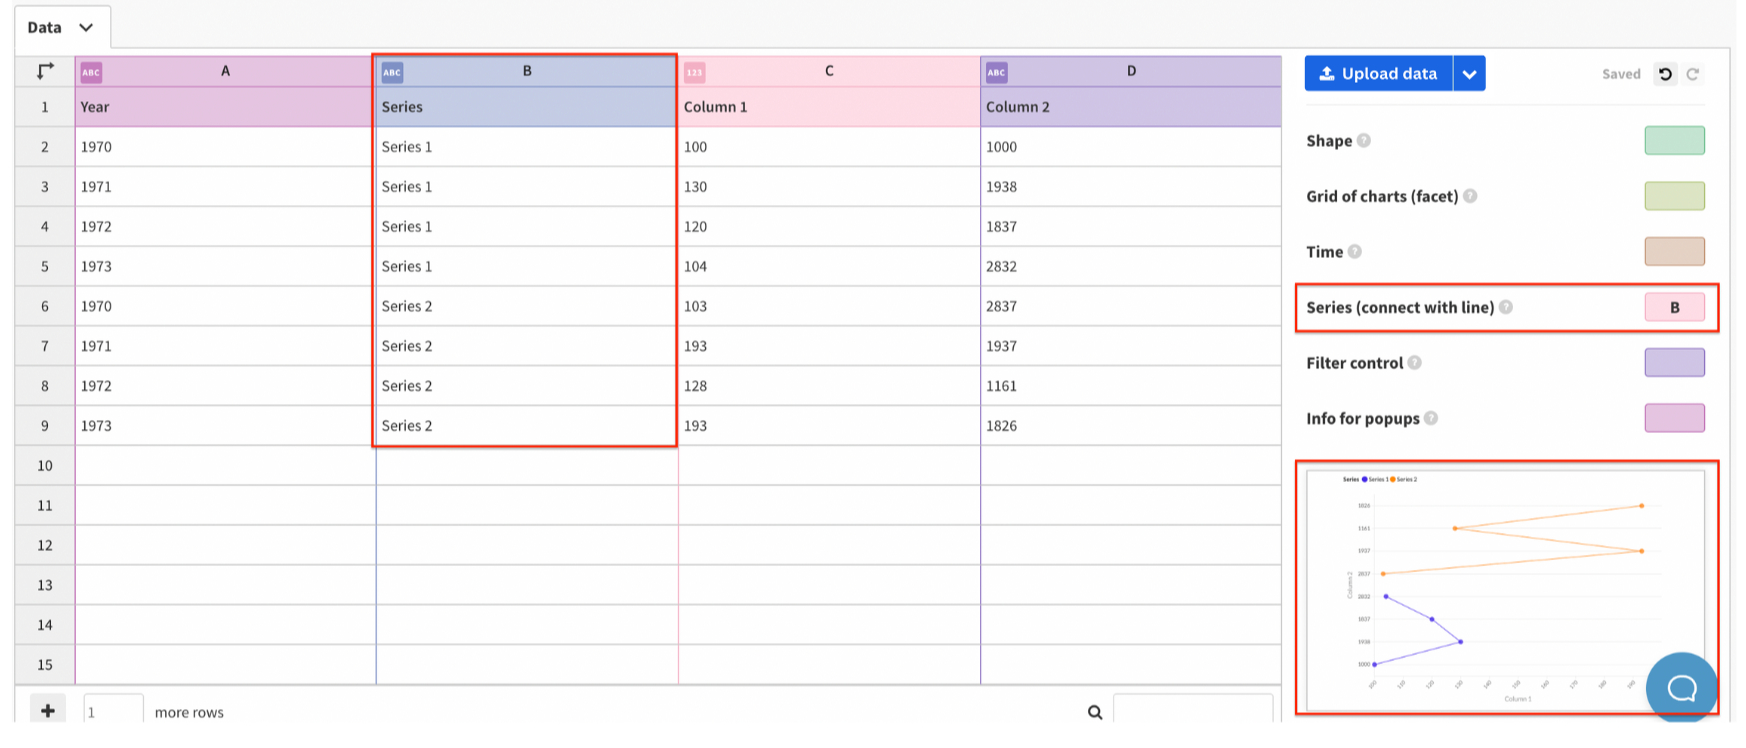Click the green Shape column binding swatch

coord(1674,141)
